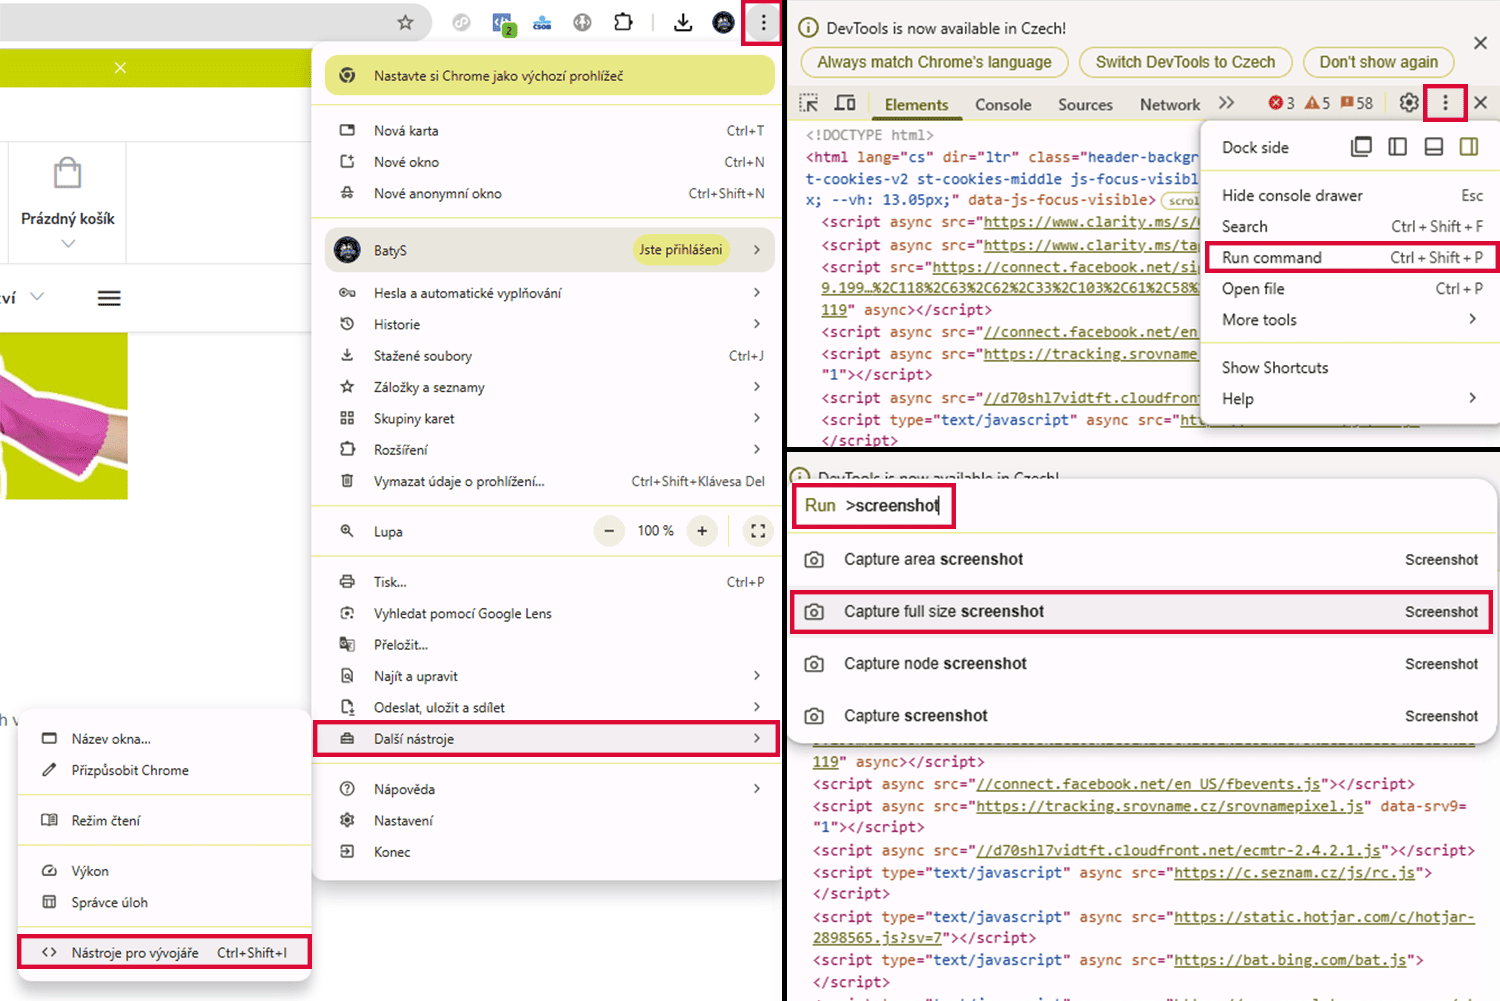Dismiss the DevTools language notification bar

[x=1480, y=43]
